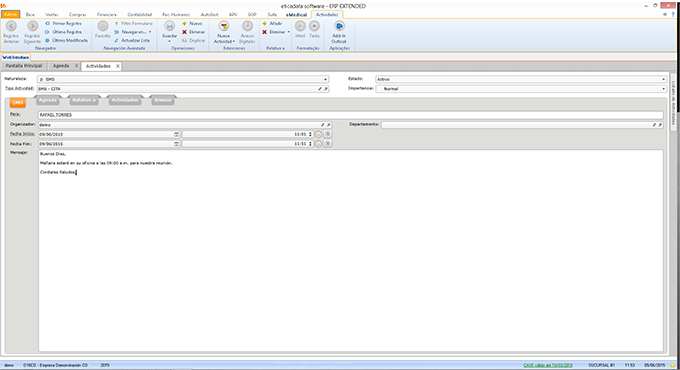Open the Ventas ribbon tab
Image resolution: width=680 pixels, height=370 pixels.
click(52, 14)
